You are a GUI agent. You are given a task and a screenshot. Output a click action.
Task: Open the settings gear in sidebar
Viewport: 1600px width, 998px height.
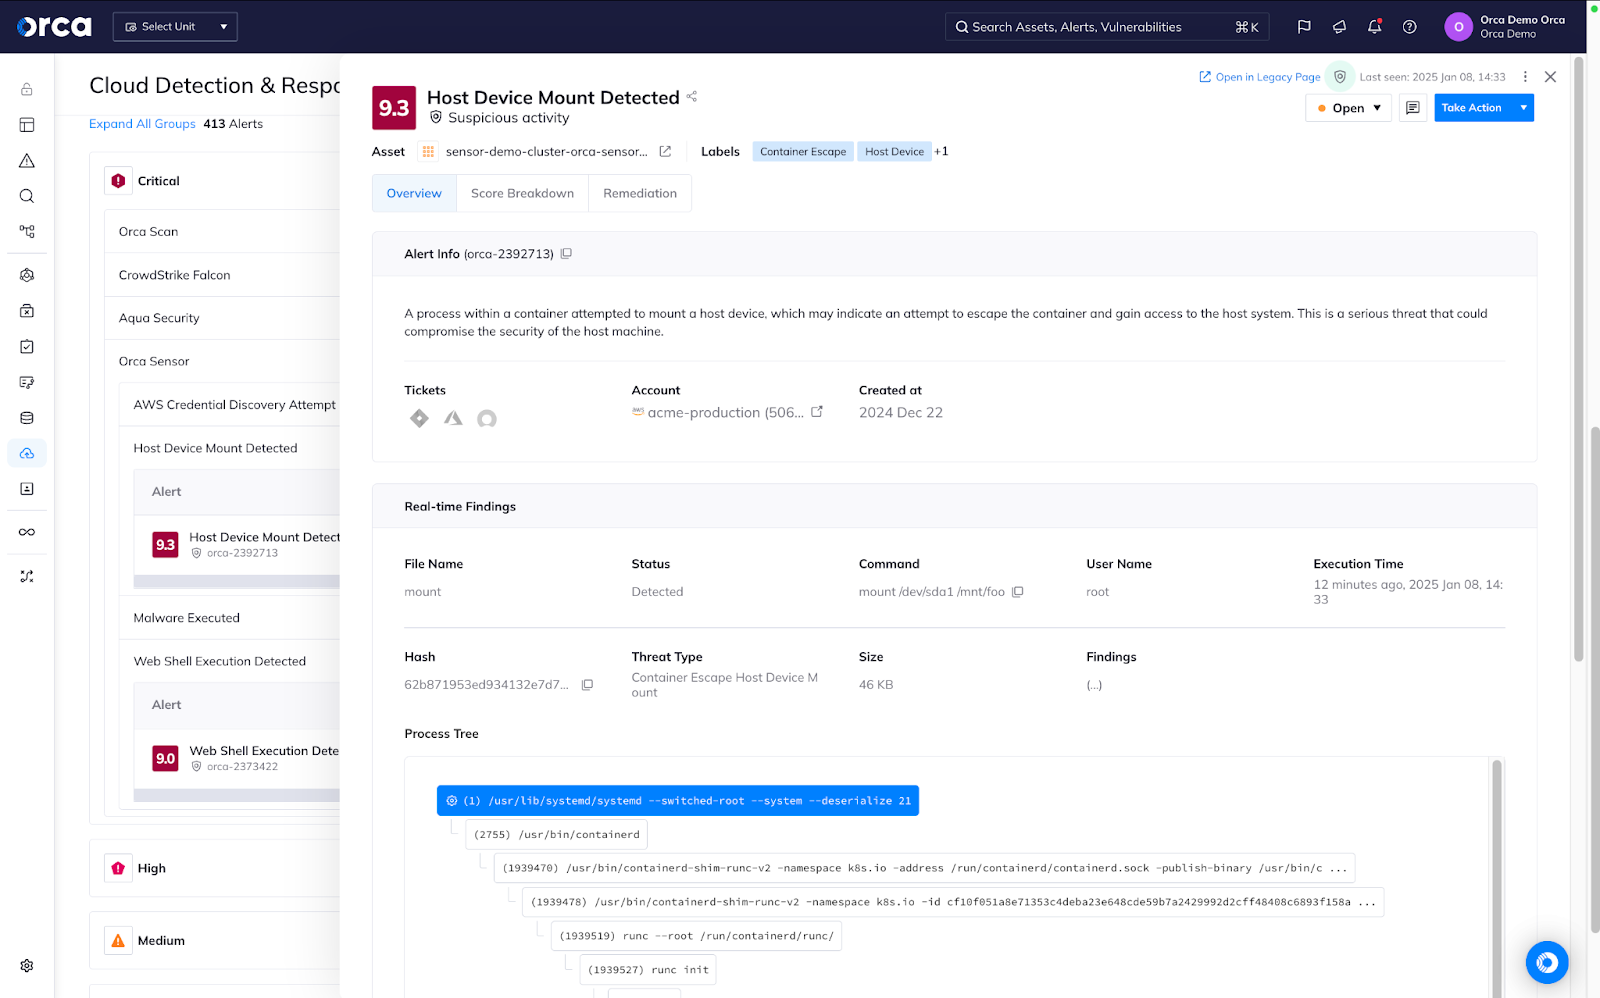pos(27,966)
